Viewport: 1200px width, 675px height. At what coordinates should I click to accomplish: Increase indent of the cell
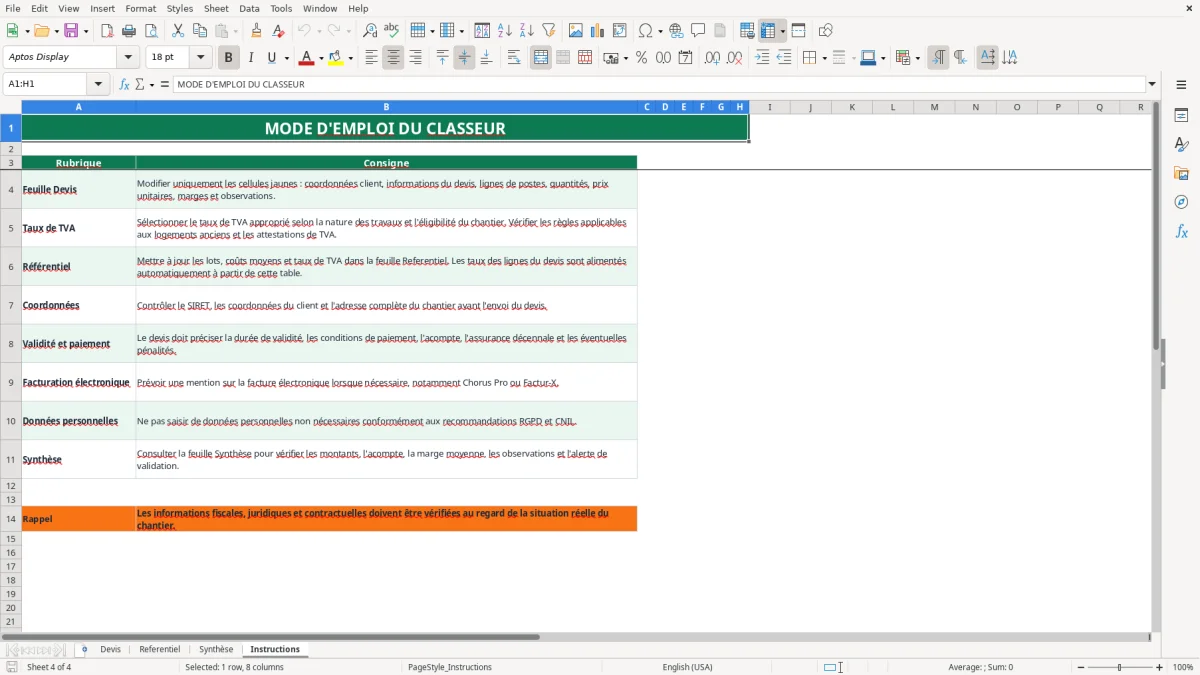coord(762,58)
